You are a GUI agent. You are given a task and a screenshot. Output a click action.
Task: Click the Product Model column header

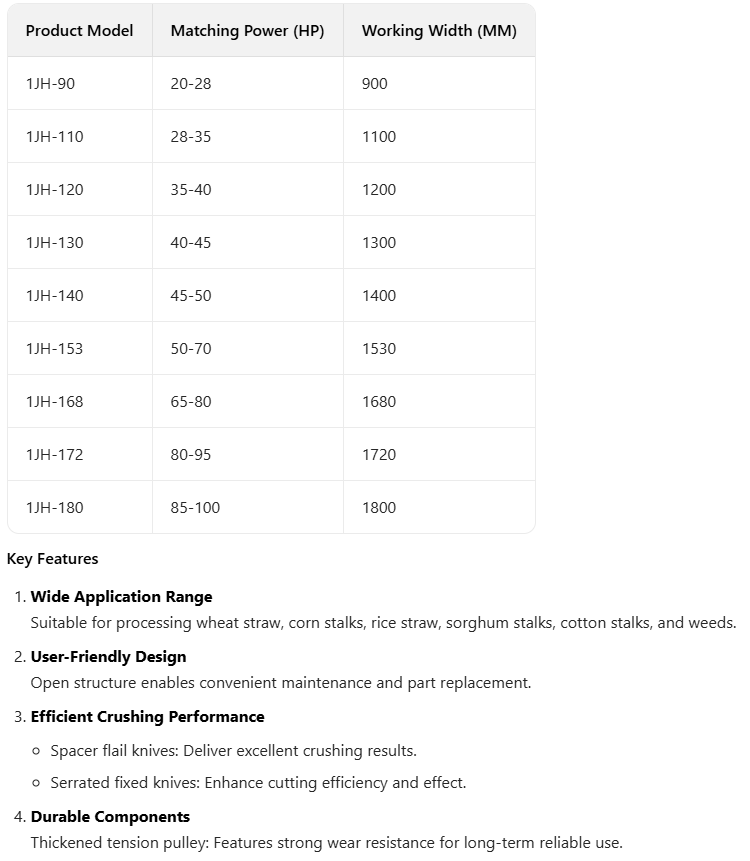pyautogui.click(x=79, y=31)
